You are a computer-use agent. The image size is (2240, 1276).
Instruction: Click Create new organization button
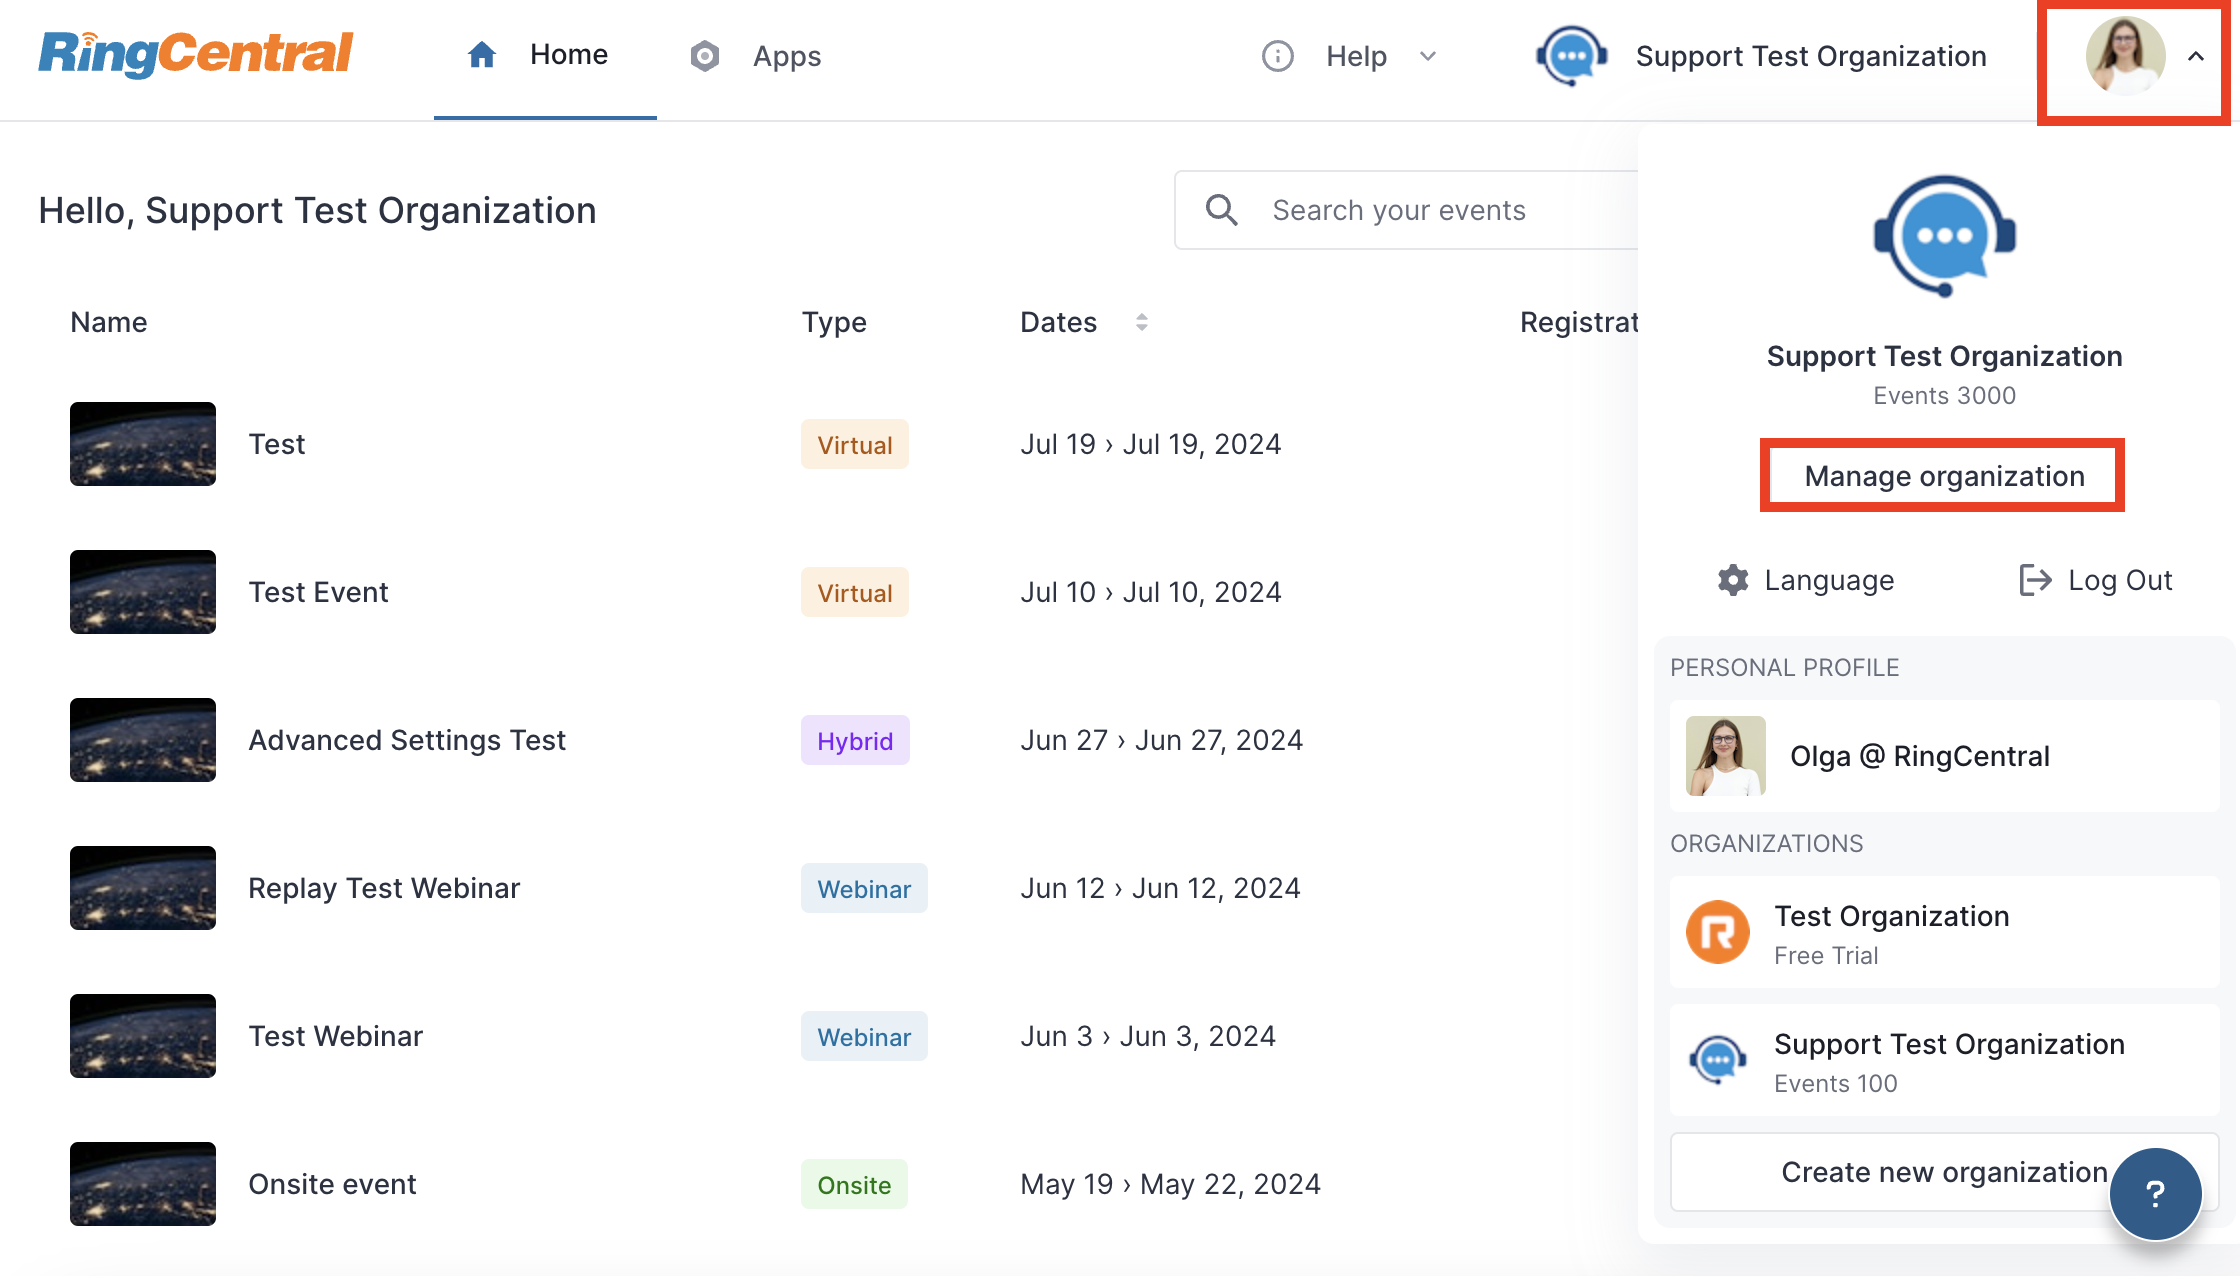click(x=1900, y=1172)
